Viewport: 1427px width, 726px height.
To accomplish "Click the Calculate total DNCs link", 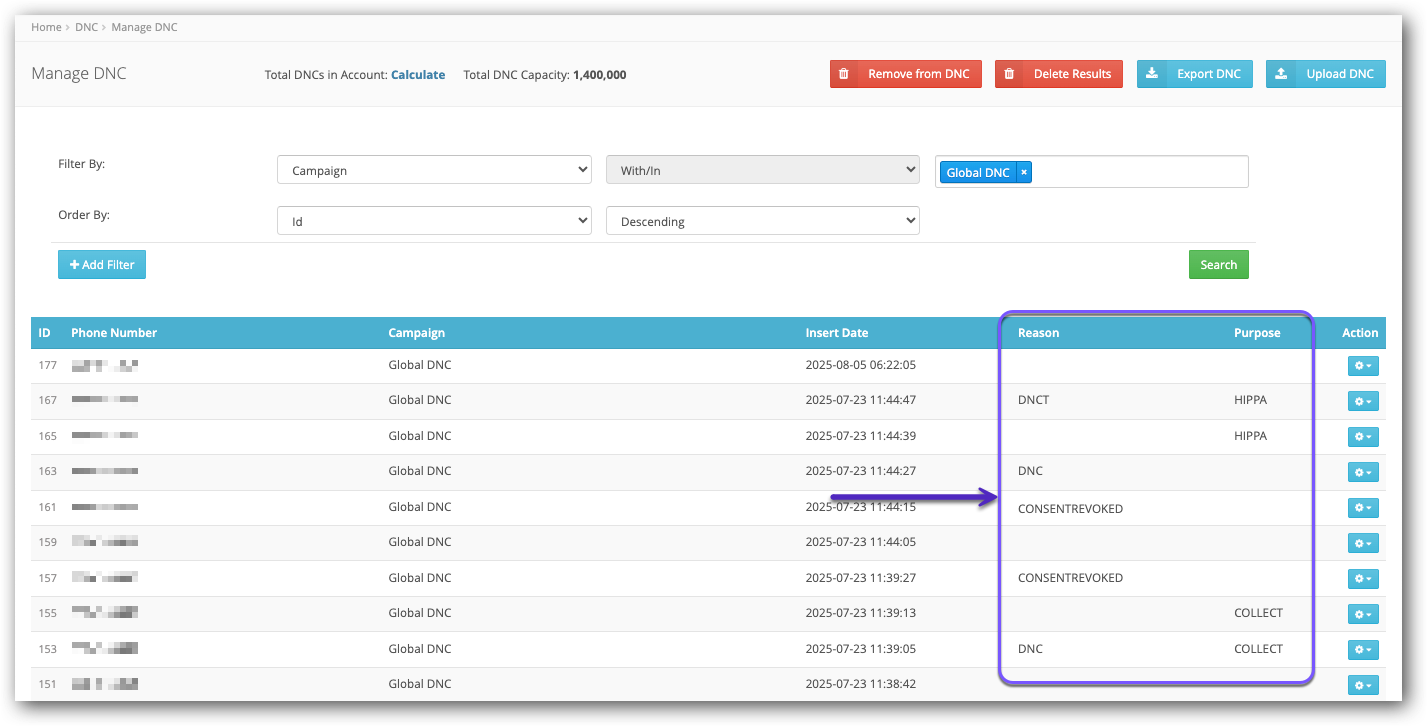I will click(418, 75).
